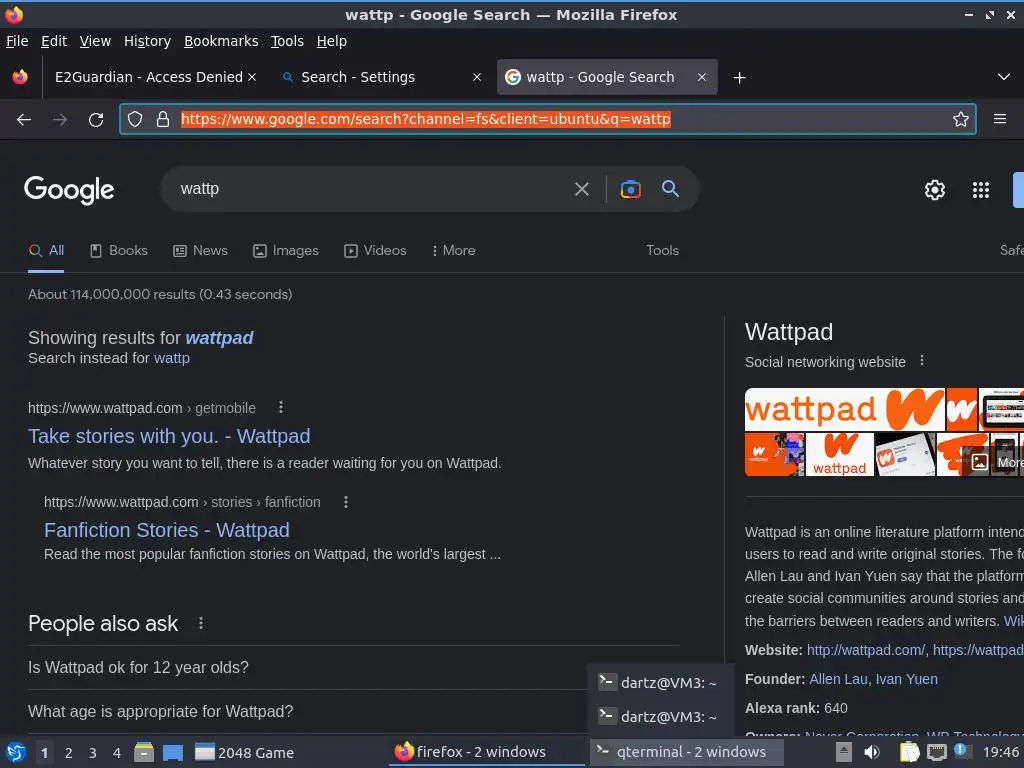The image size is (1024, 768).
Task: Open Allen Lau founder link
Action: [x=839, y=679]
